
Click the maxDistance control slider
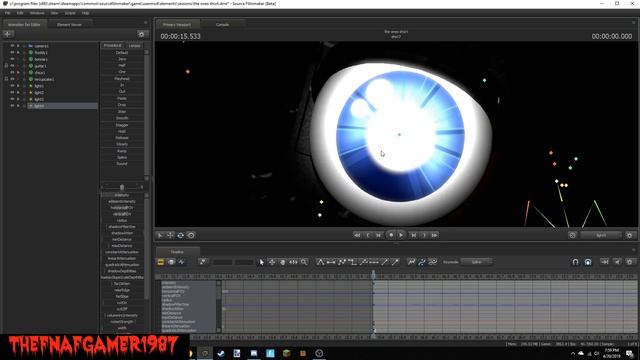(122, 246)
